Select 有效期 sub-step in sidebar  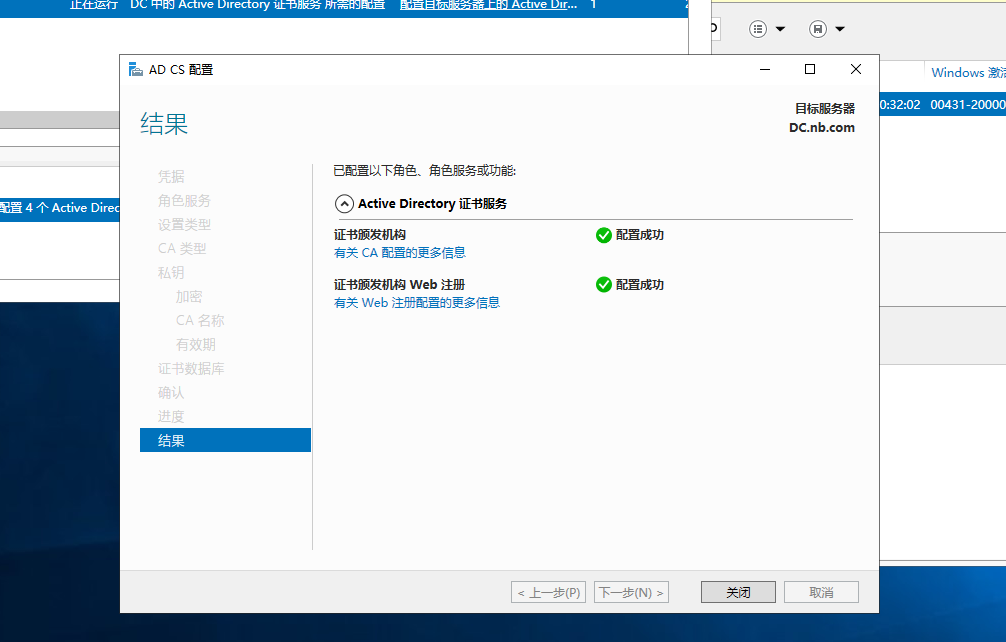tap(196, 344)
